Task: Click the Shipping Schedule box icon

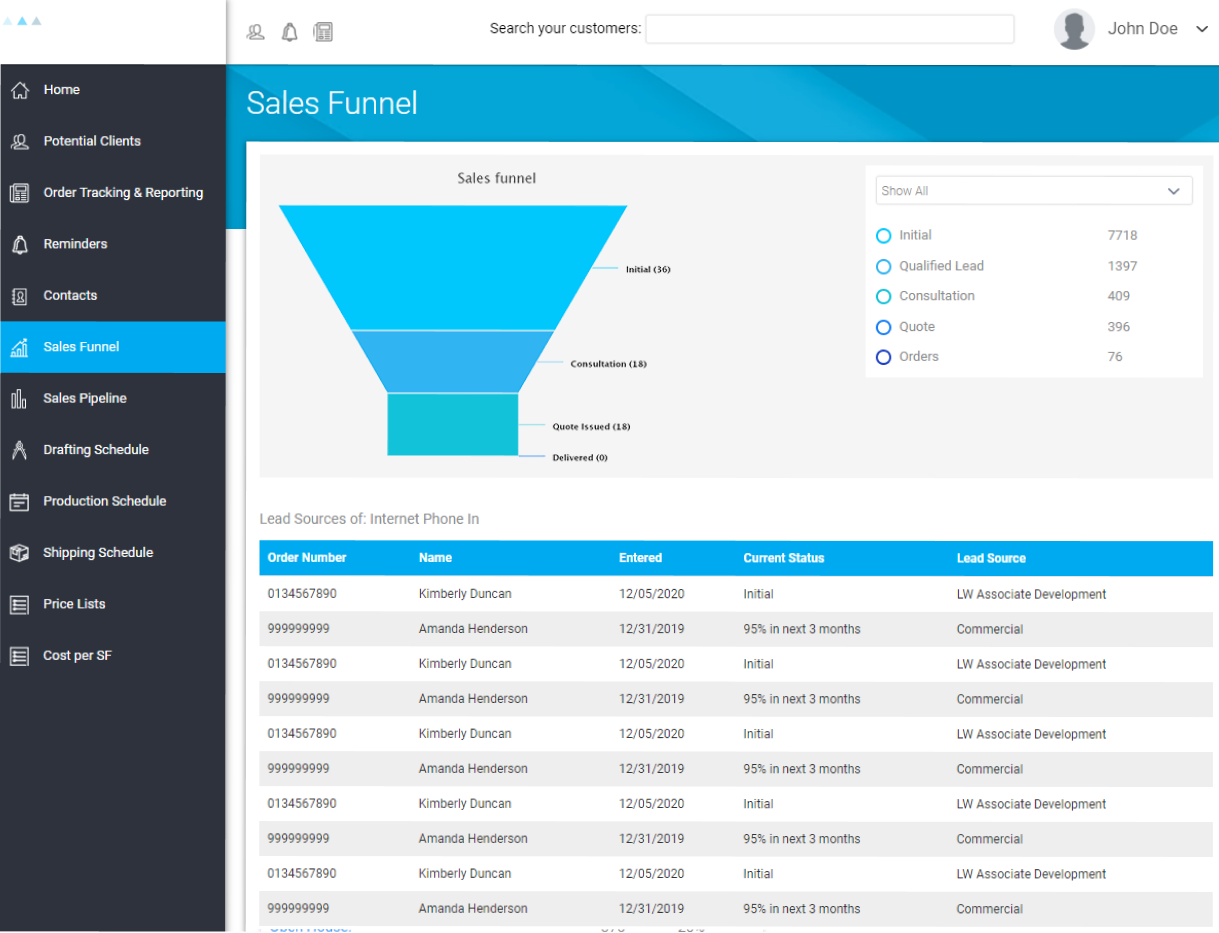Action: click(21, 552)
